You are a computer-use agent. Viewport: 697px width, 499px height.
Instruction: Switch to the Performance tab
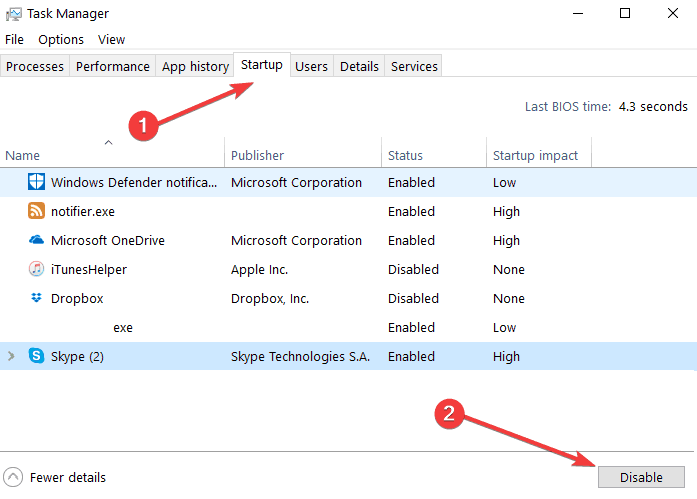click(113, 66)
